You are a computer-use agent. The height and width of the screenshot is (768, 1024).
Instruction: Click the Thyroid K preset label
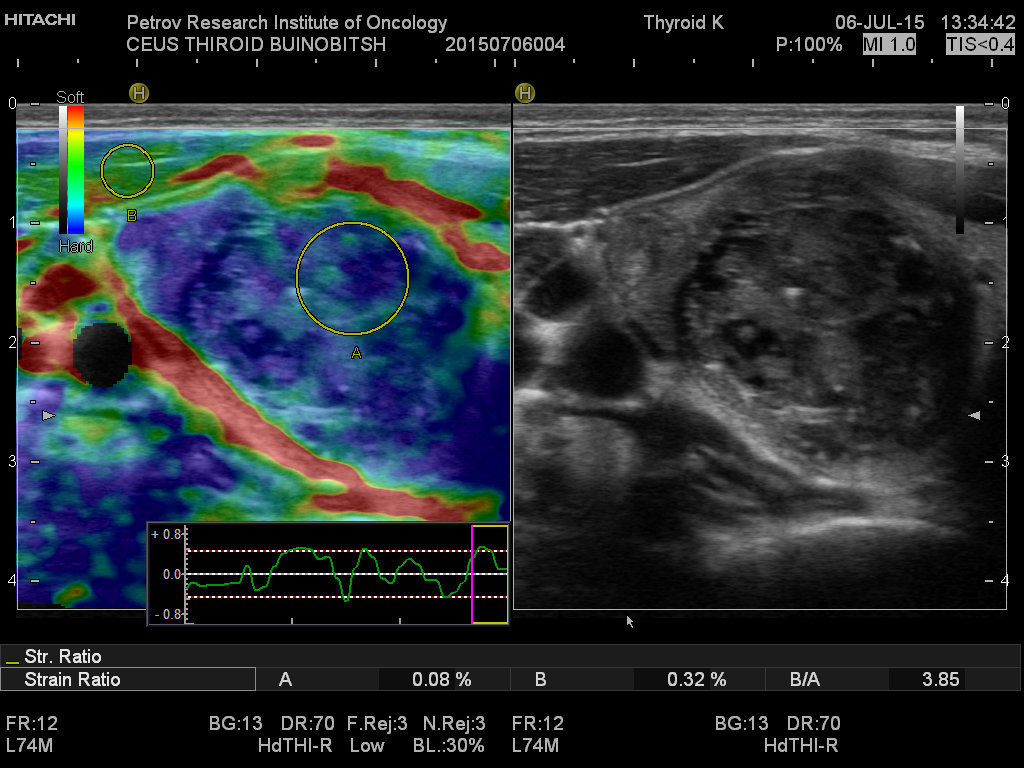684,23
